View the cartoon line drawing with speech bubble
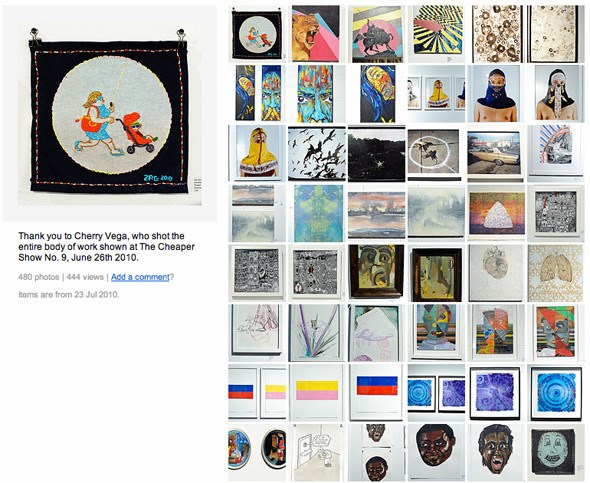590x483 pixels. [315, 453]
